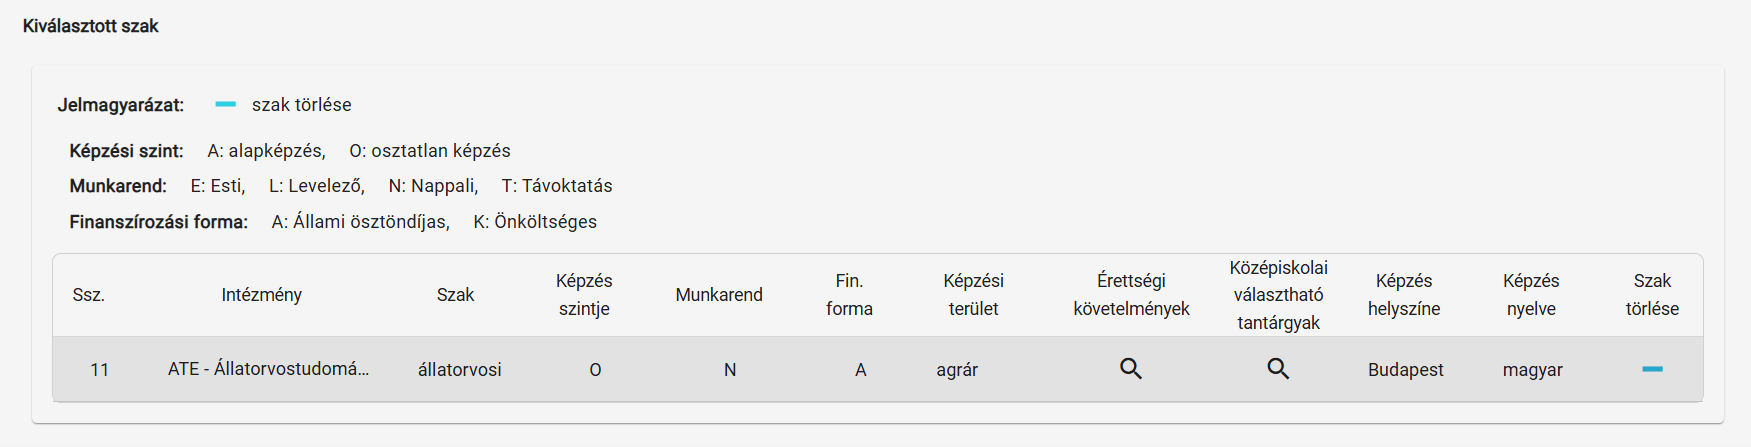Click the agrár field cell
The height and width of the screenshot is (447, 1751).
957,370
